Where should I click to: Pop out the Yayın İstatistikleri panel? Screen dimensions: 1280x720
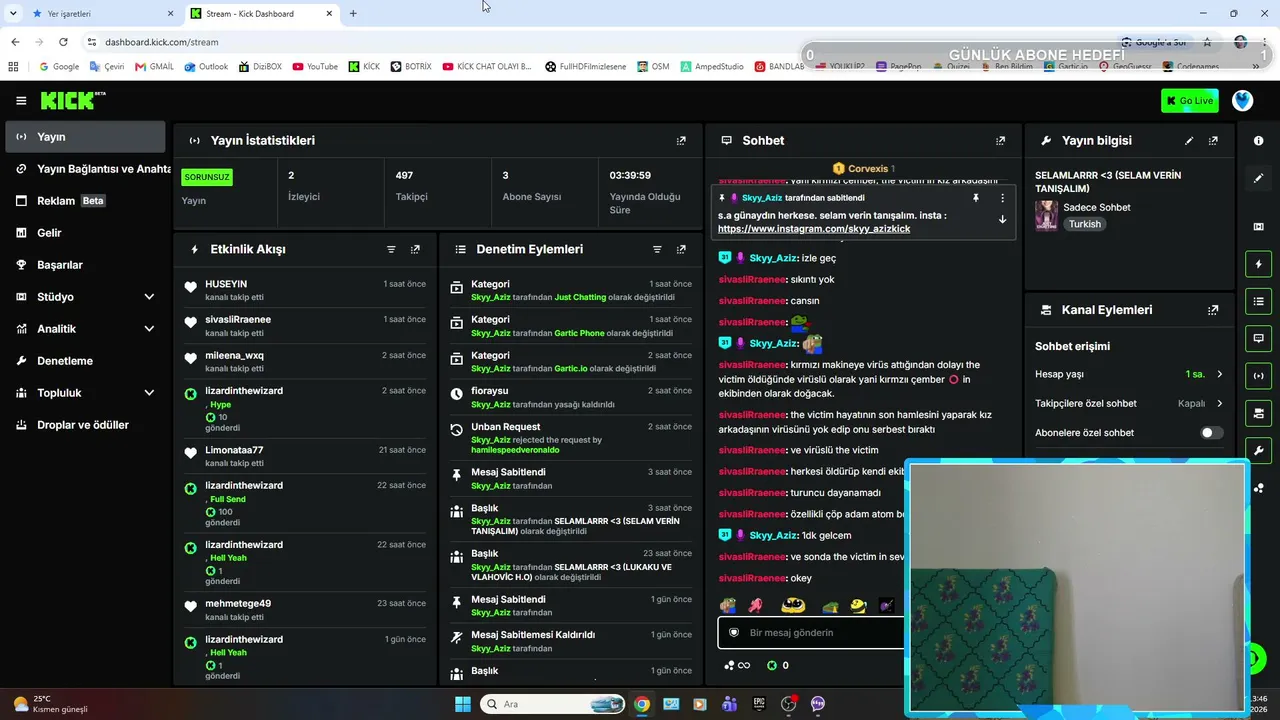(x=681, y=141)
